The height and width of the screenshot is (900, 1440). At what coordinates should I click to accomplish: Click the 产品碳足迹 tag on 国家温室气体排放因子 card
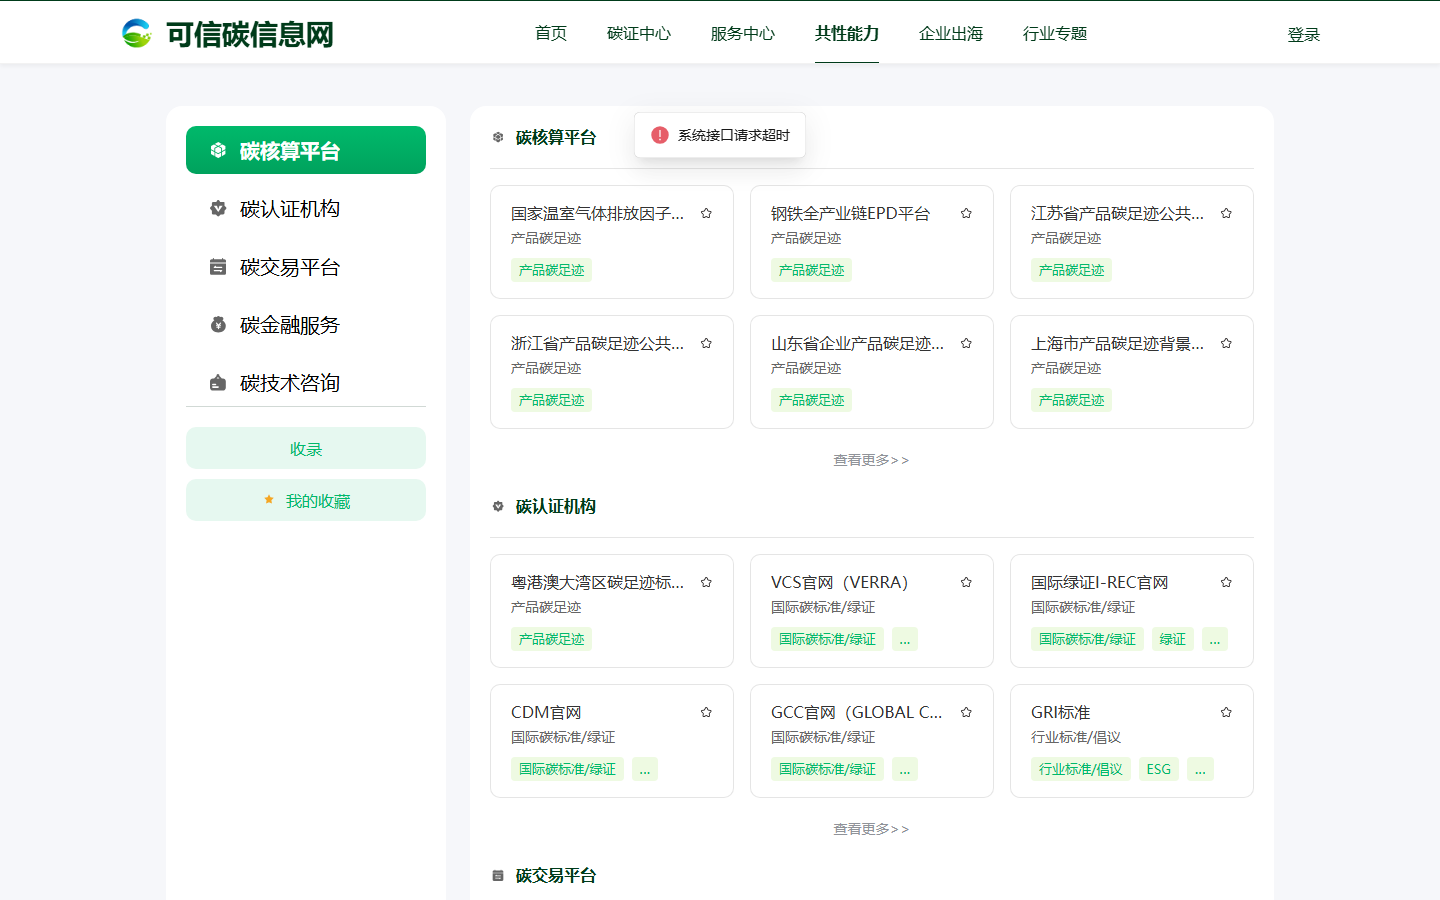pyautogui.click(x=551, y=270)
